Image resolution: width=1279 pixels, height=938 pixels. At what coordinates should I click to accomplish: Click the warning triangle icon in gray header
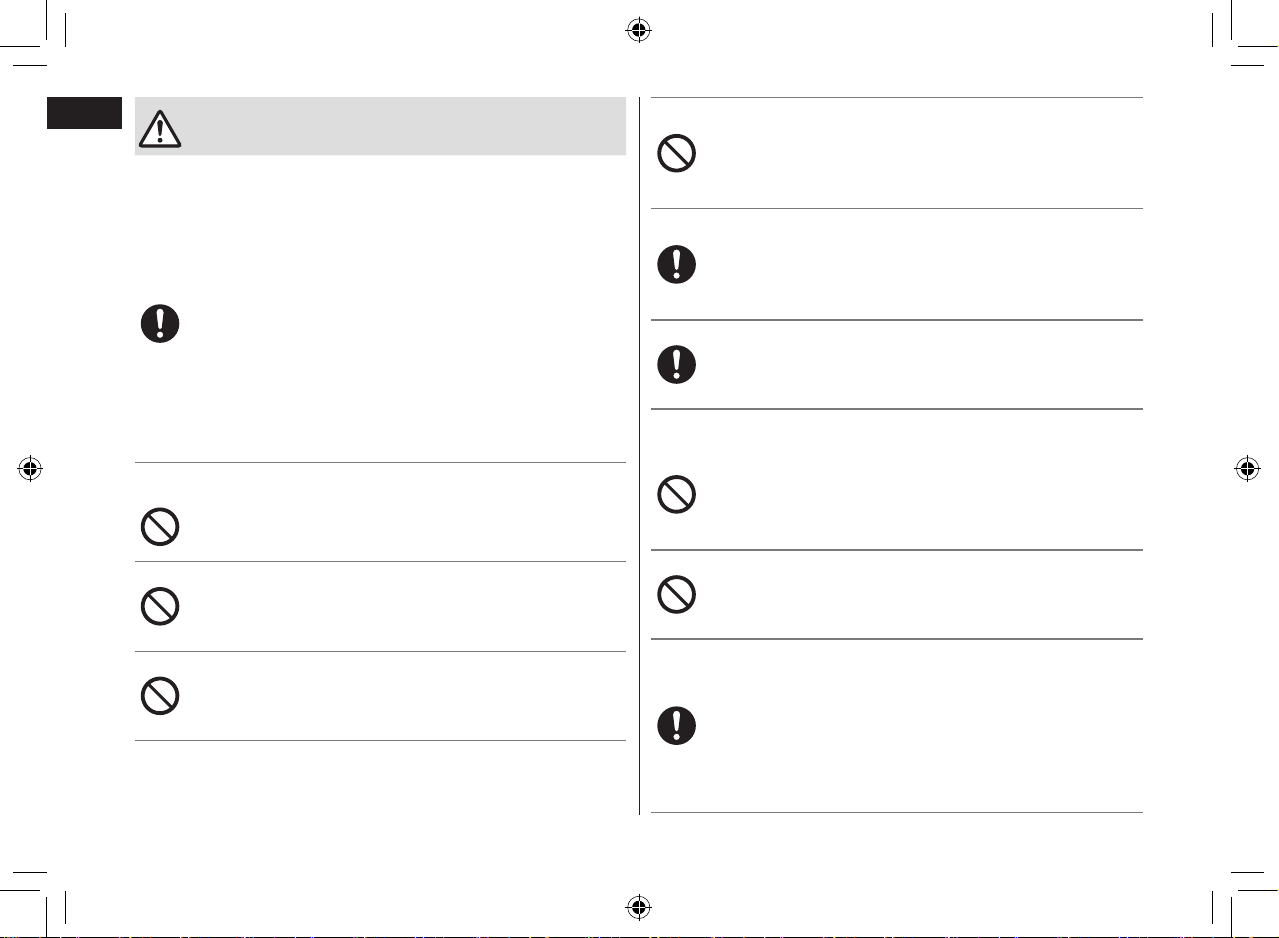coord(160,128)
